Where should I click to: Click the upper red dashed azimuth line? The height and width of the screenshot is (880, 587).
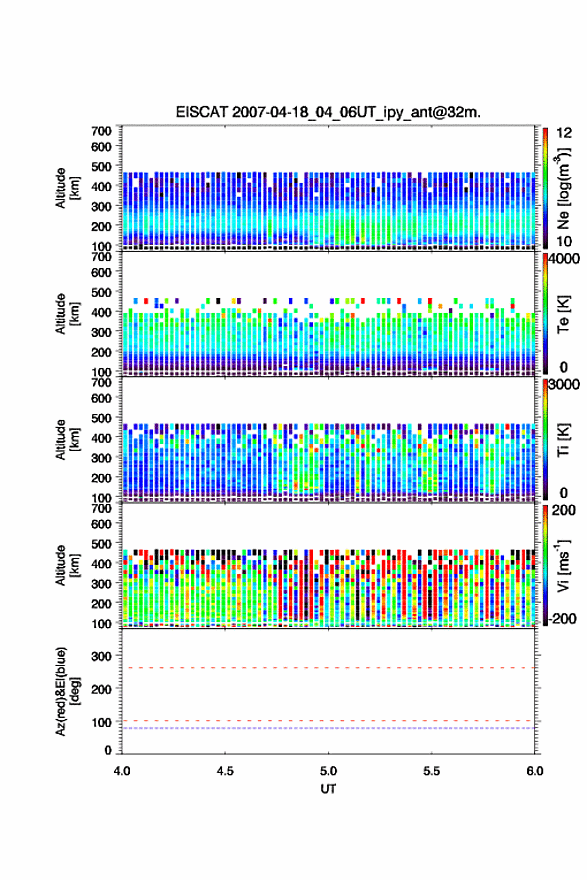click(x=328, y=668)
